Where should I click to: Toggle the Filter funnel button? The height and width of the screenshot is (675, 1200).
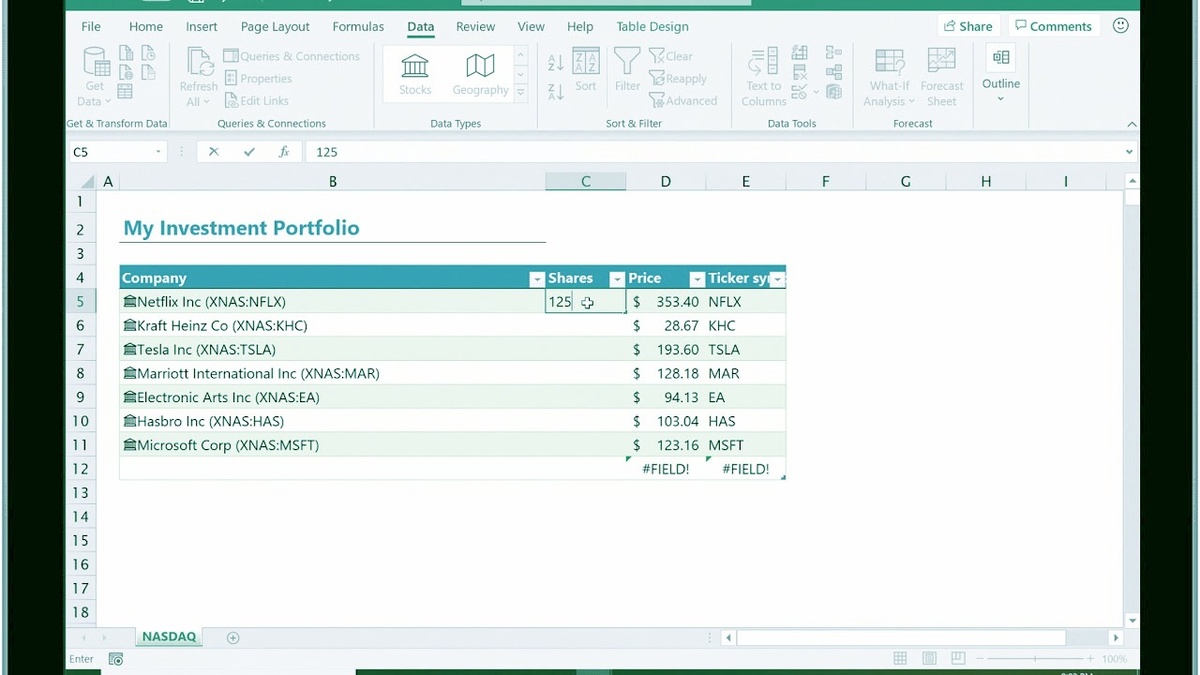[627, 70]
